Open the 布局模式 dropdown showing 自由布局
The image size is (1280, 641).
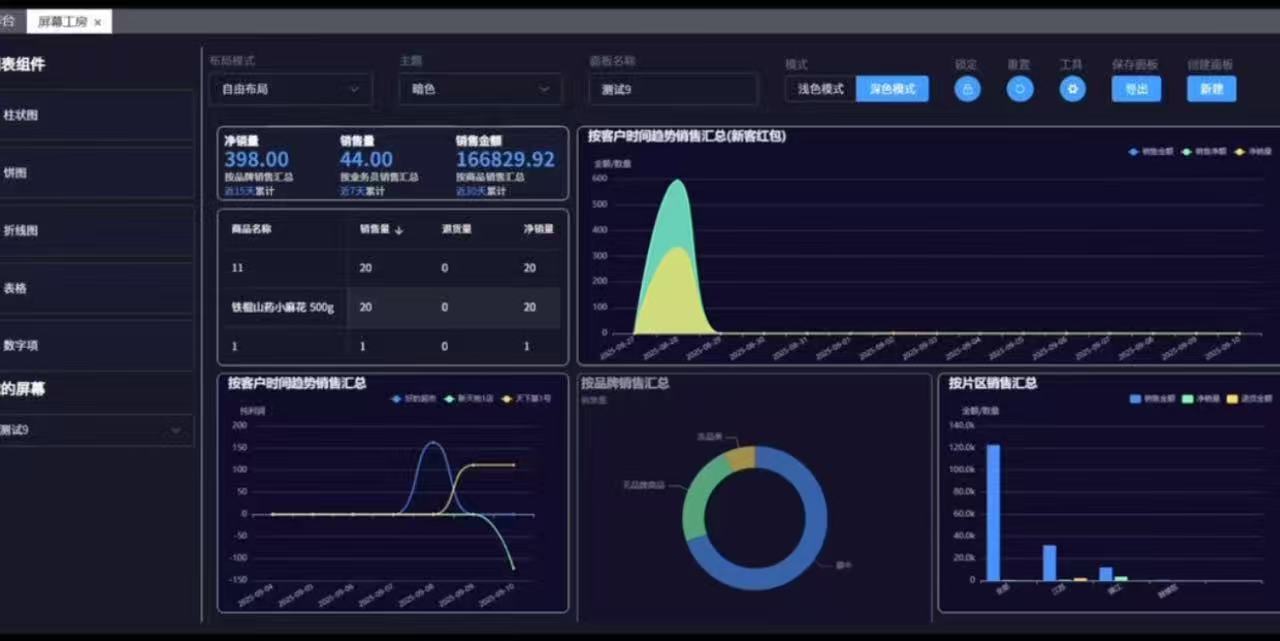point(291,89)
